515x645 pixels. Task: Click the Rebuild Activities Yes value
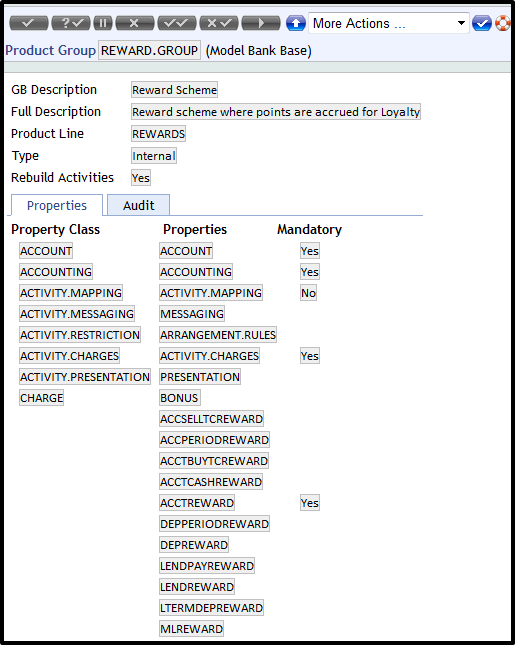[x=141, y=178]
